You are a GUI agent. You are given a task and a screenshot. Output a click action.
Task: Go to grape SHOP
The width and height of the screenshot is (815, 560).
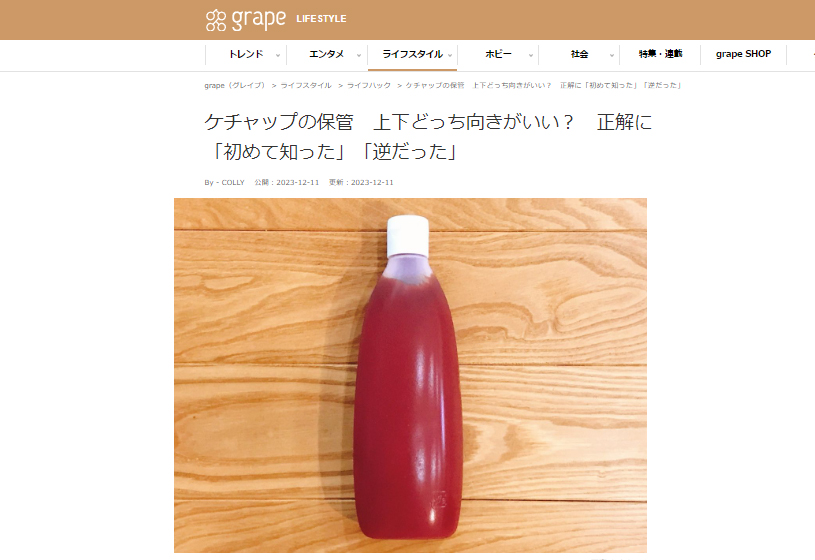tap(743, 54)
